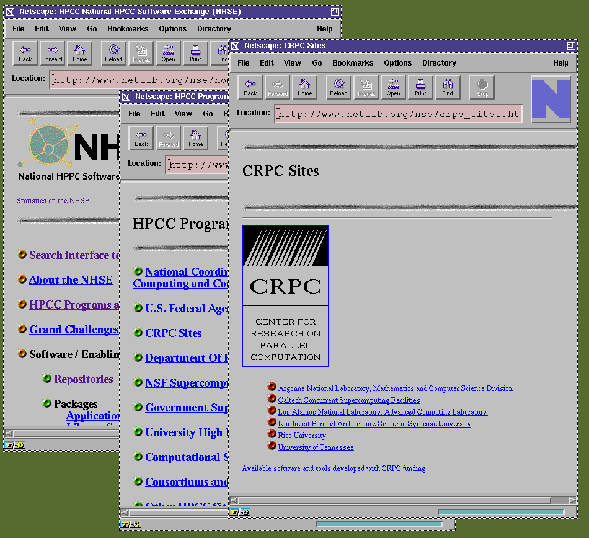Viewport: 589px width, 538px height.
Task: Click progress bar in CRPC Sites status bar
Action: coord(501,512)
